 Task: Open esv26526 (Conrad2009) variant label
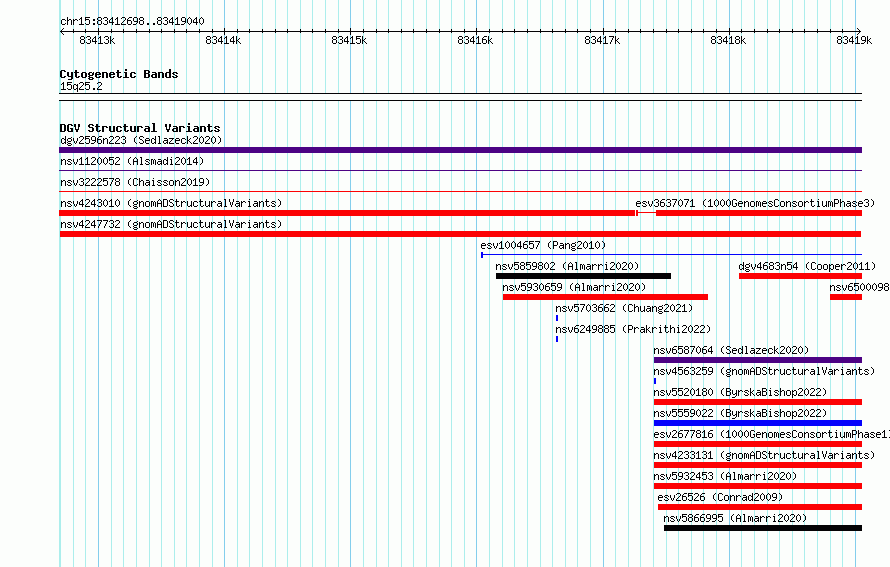coord(720,497)
